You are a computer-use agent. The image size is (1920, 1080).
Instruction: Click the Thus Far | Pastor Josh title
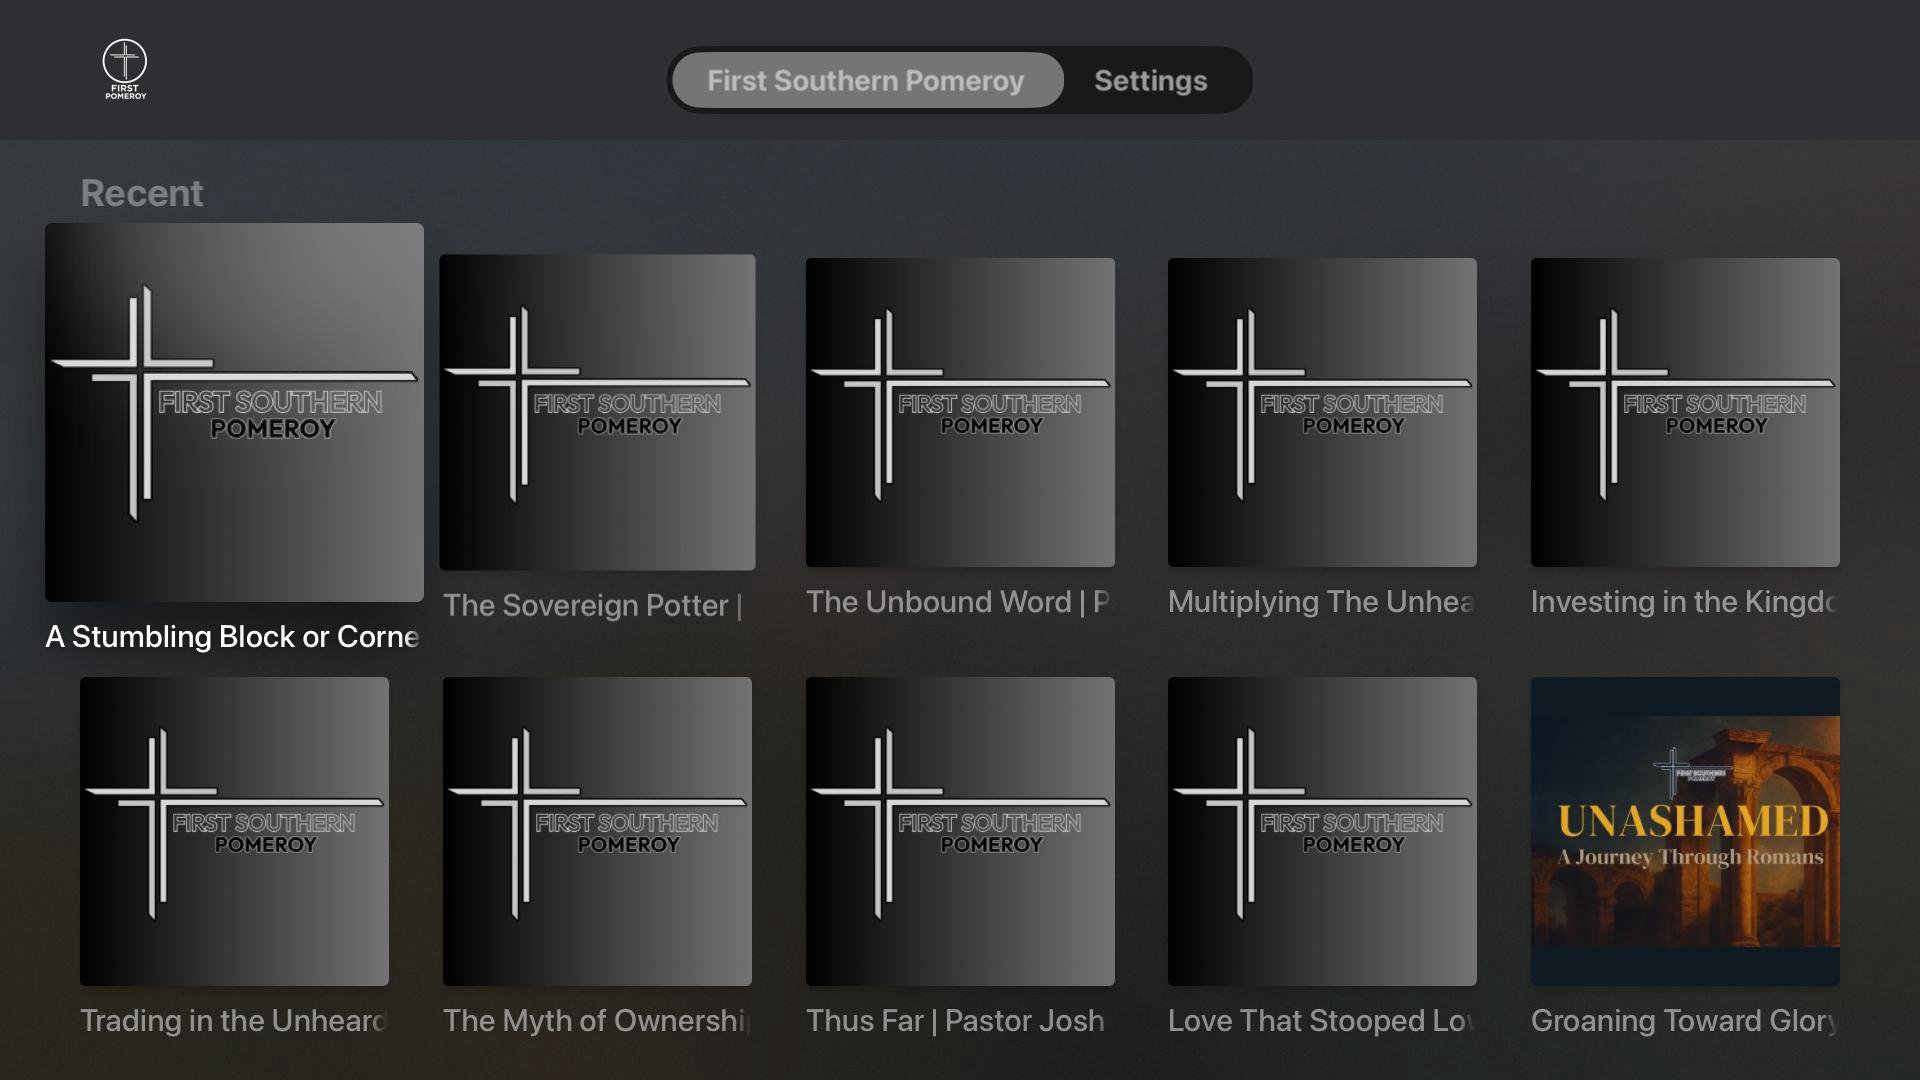[955, 1021]
